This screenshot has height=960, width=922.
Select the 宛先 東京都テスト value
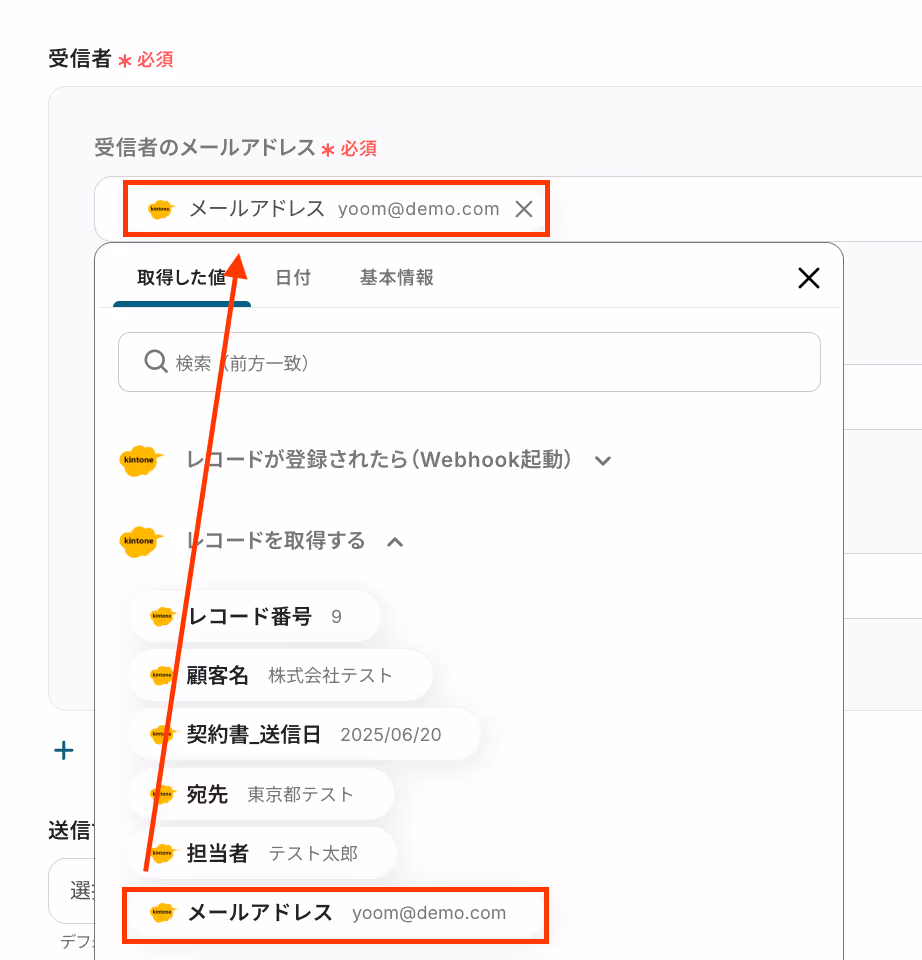point(261,794)
